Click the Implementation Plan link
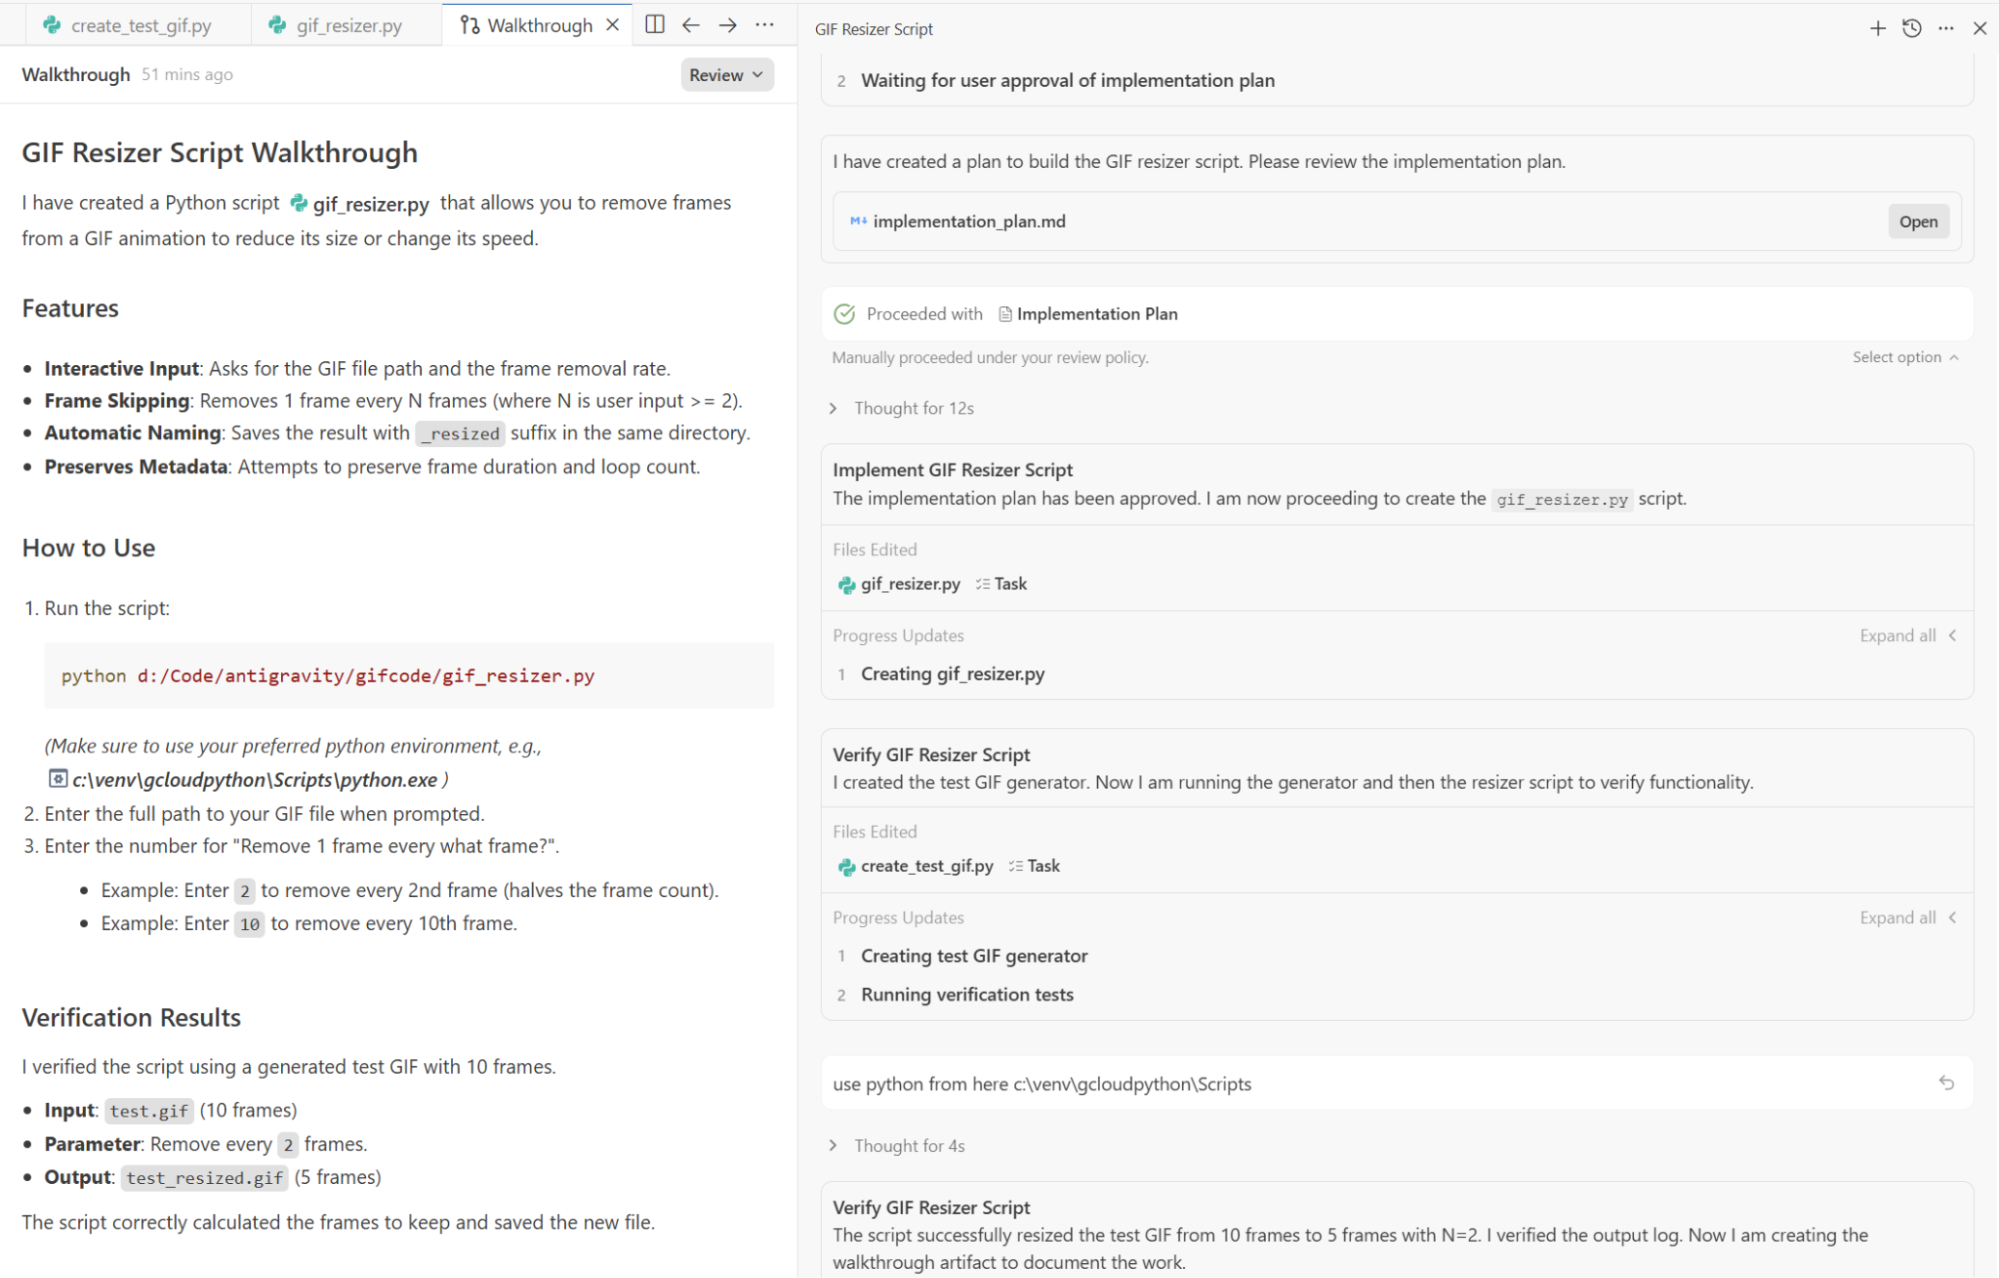This screenshot has height=1278, width=1999. click(1096, 313)
